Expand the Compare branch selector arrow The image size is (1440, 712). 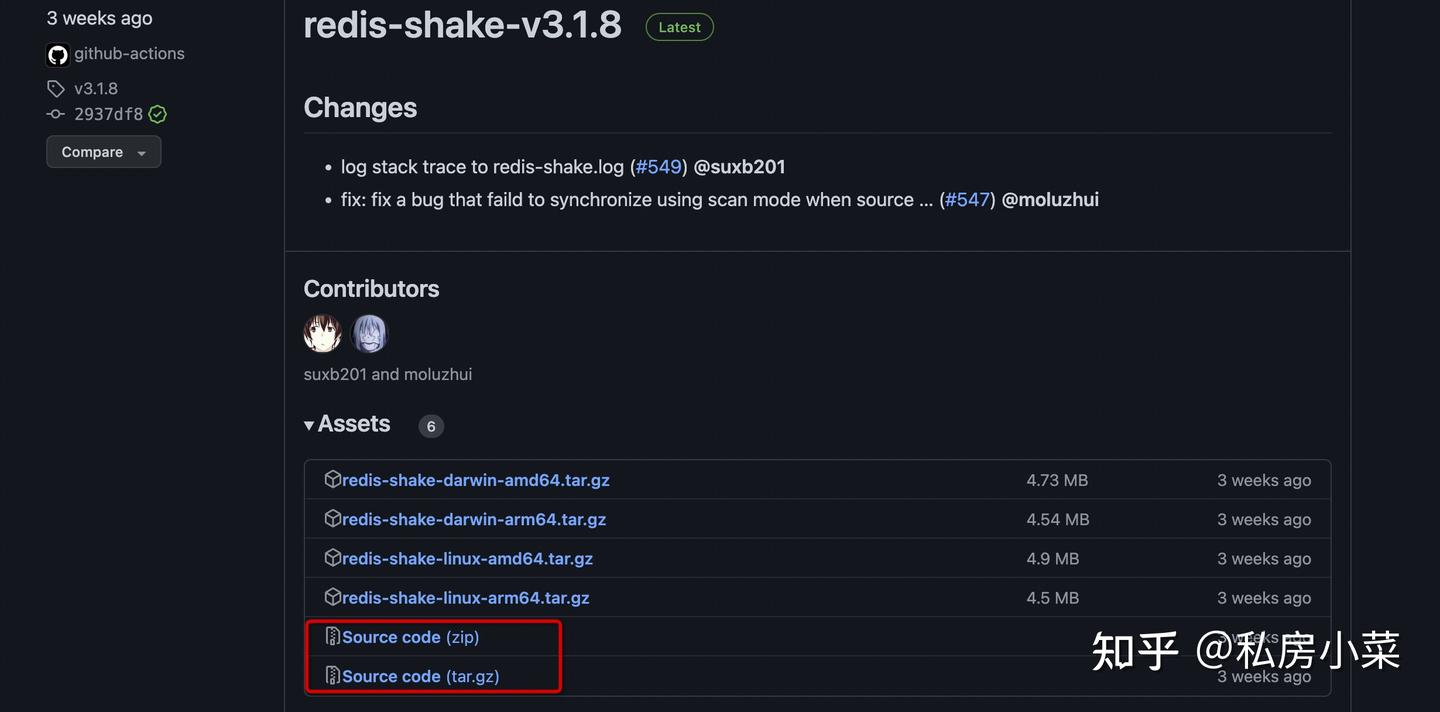pos(141,153)
